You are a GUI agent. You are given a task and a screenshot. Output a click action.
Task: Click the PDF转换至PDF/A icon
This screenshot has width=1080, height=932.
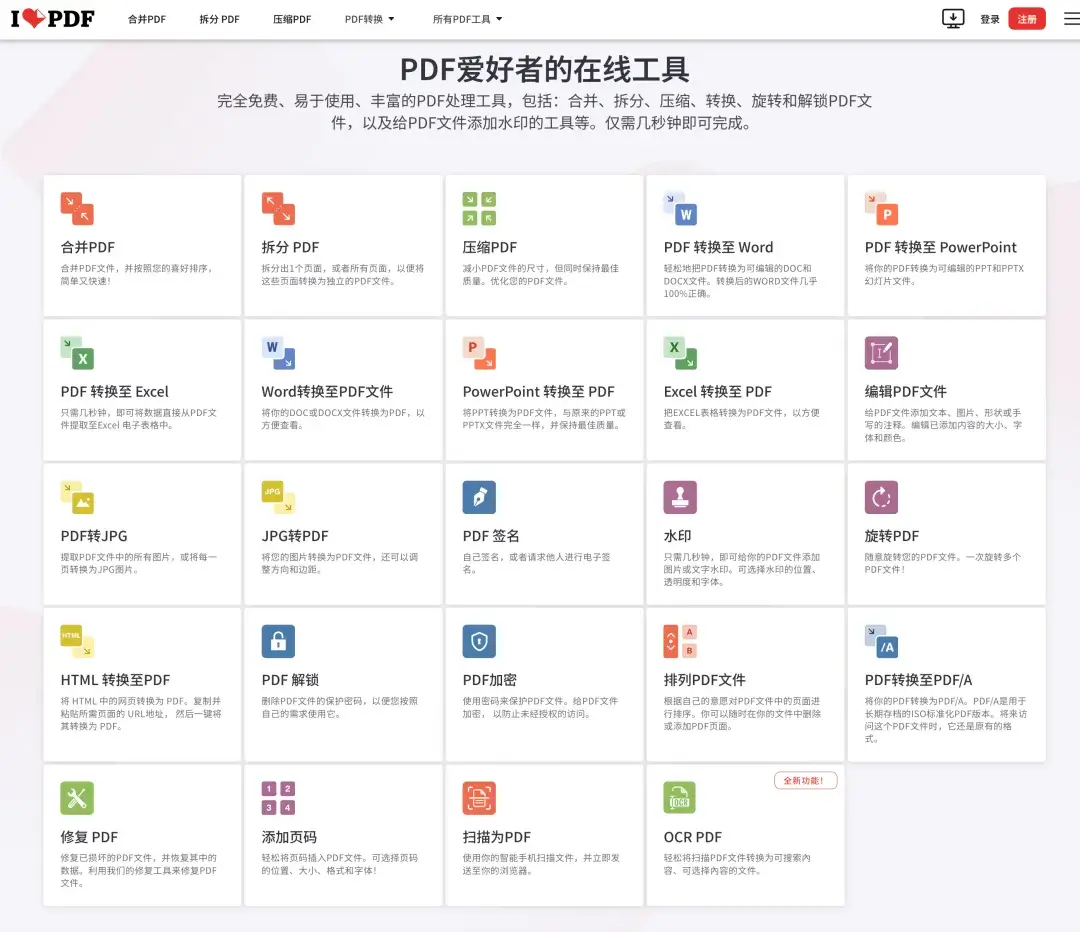[882, 641]
